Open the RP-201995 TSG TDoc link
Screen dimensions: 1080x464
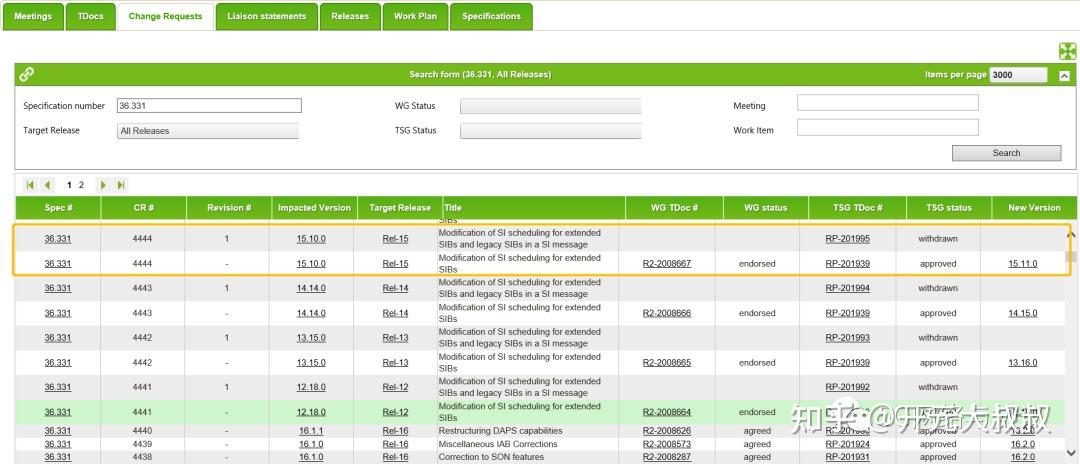tap(847, 239)
